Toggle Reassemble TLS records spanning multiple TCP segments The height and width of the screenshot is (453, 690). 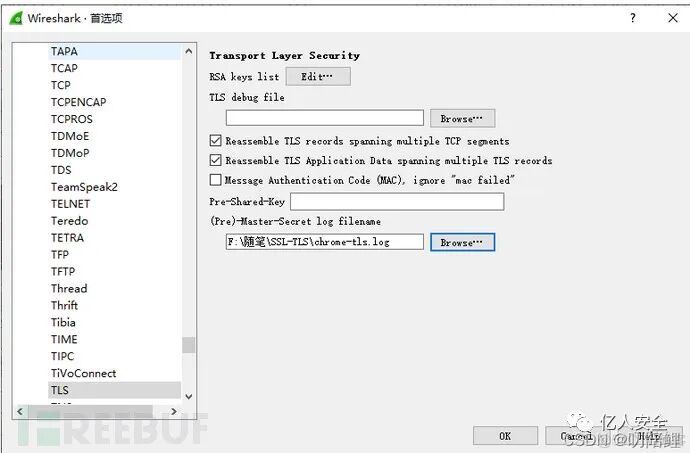coord(215,141)
